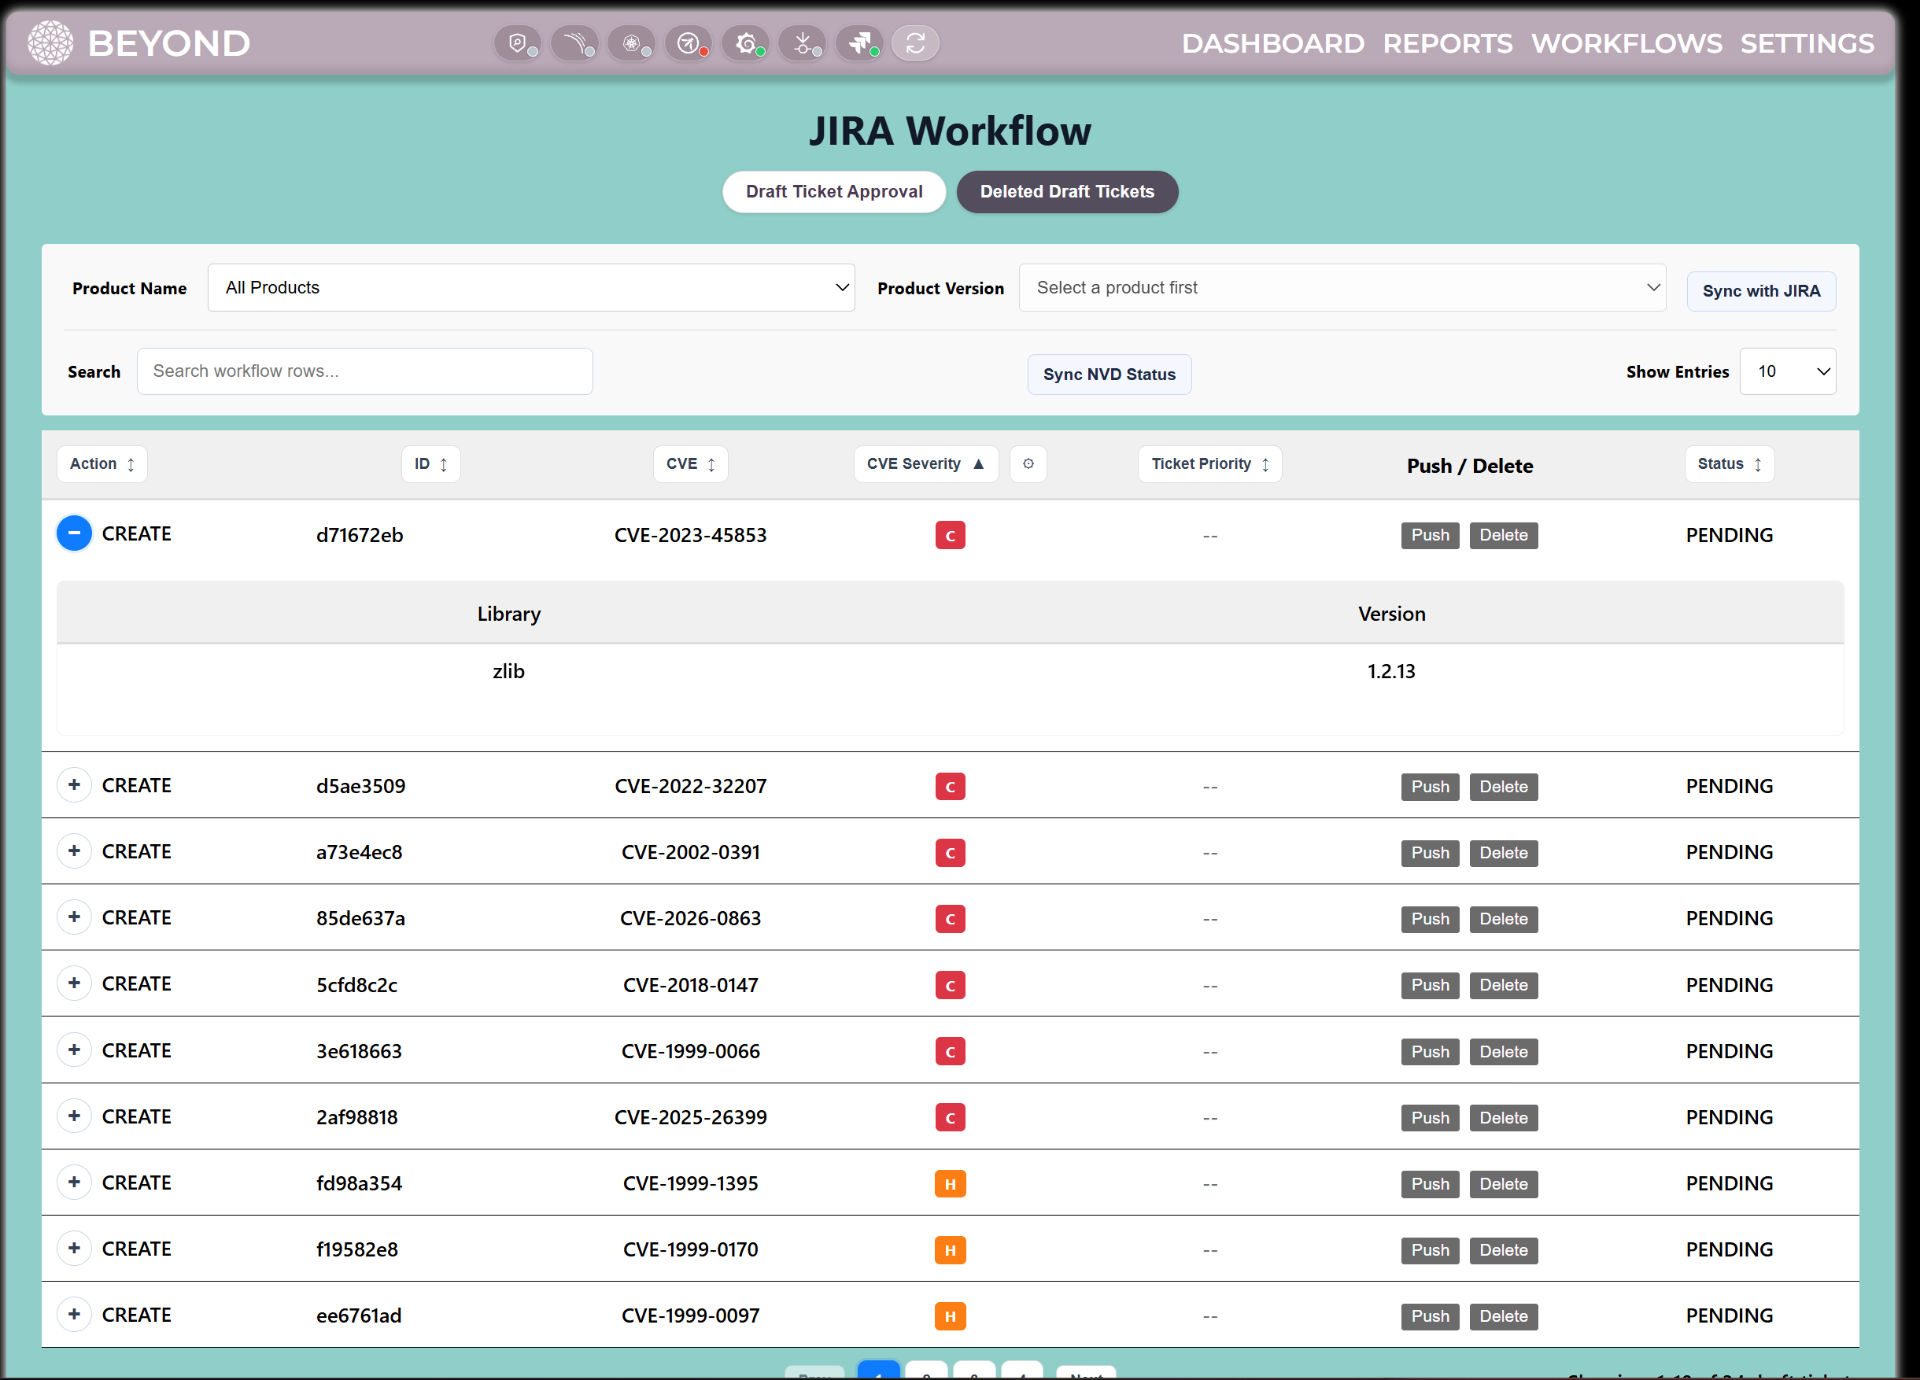Toggle the CVE Severity sort order

pyautogui.click(x=926, y=464)
